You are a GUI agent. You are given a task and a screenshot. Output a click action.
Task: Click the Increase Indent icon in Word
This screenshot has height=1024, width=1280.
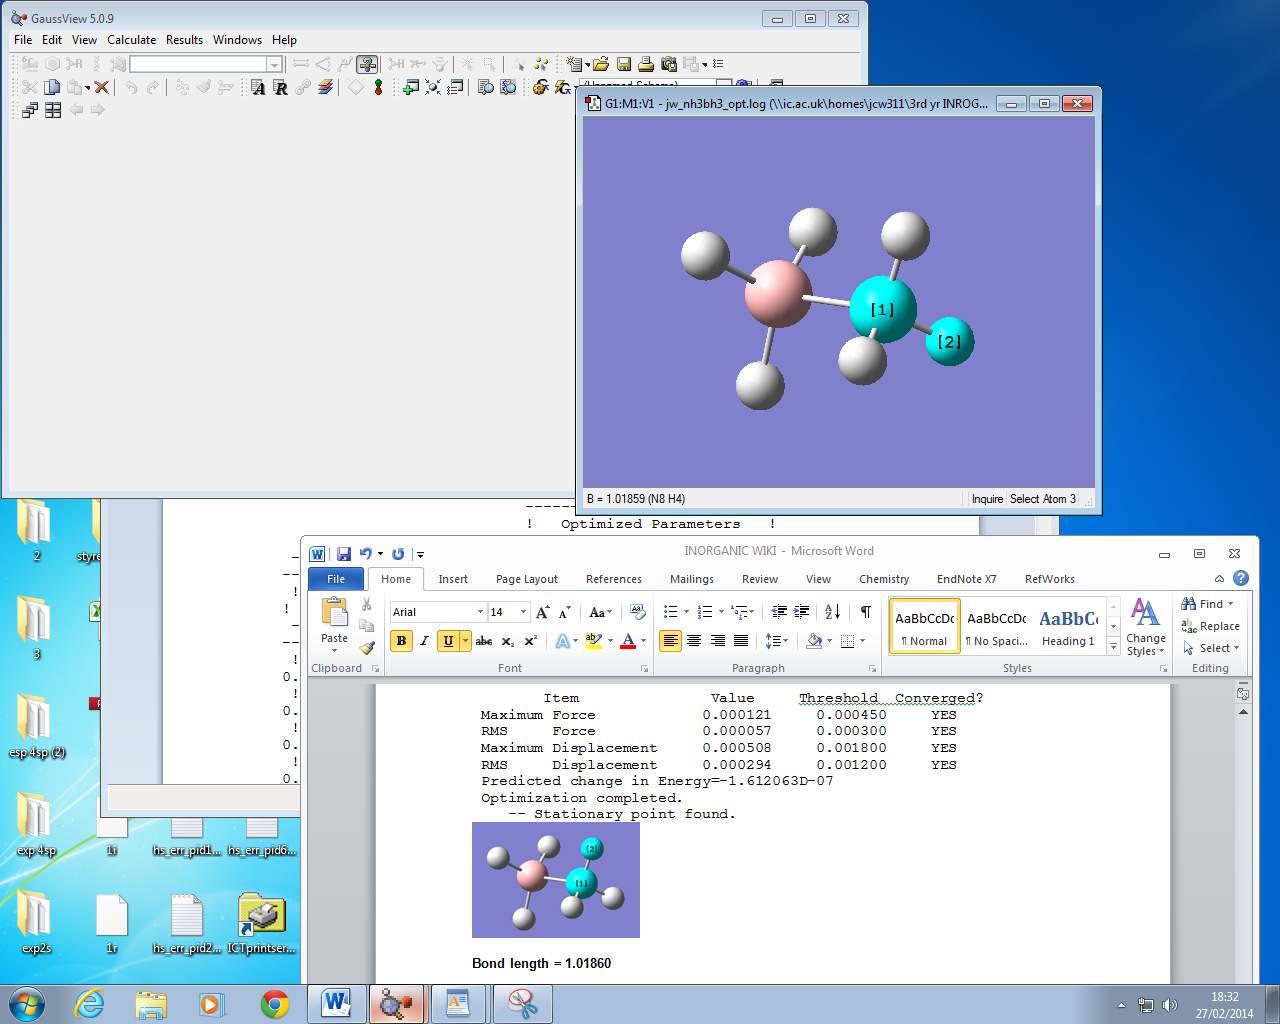click(802, 612)
